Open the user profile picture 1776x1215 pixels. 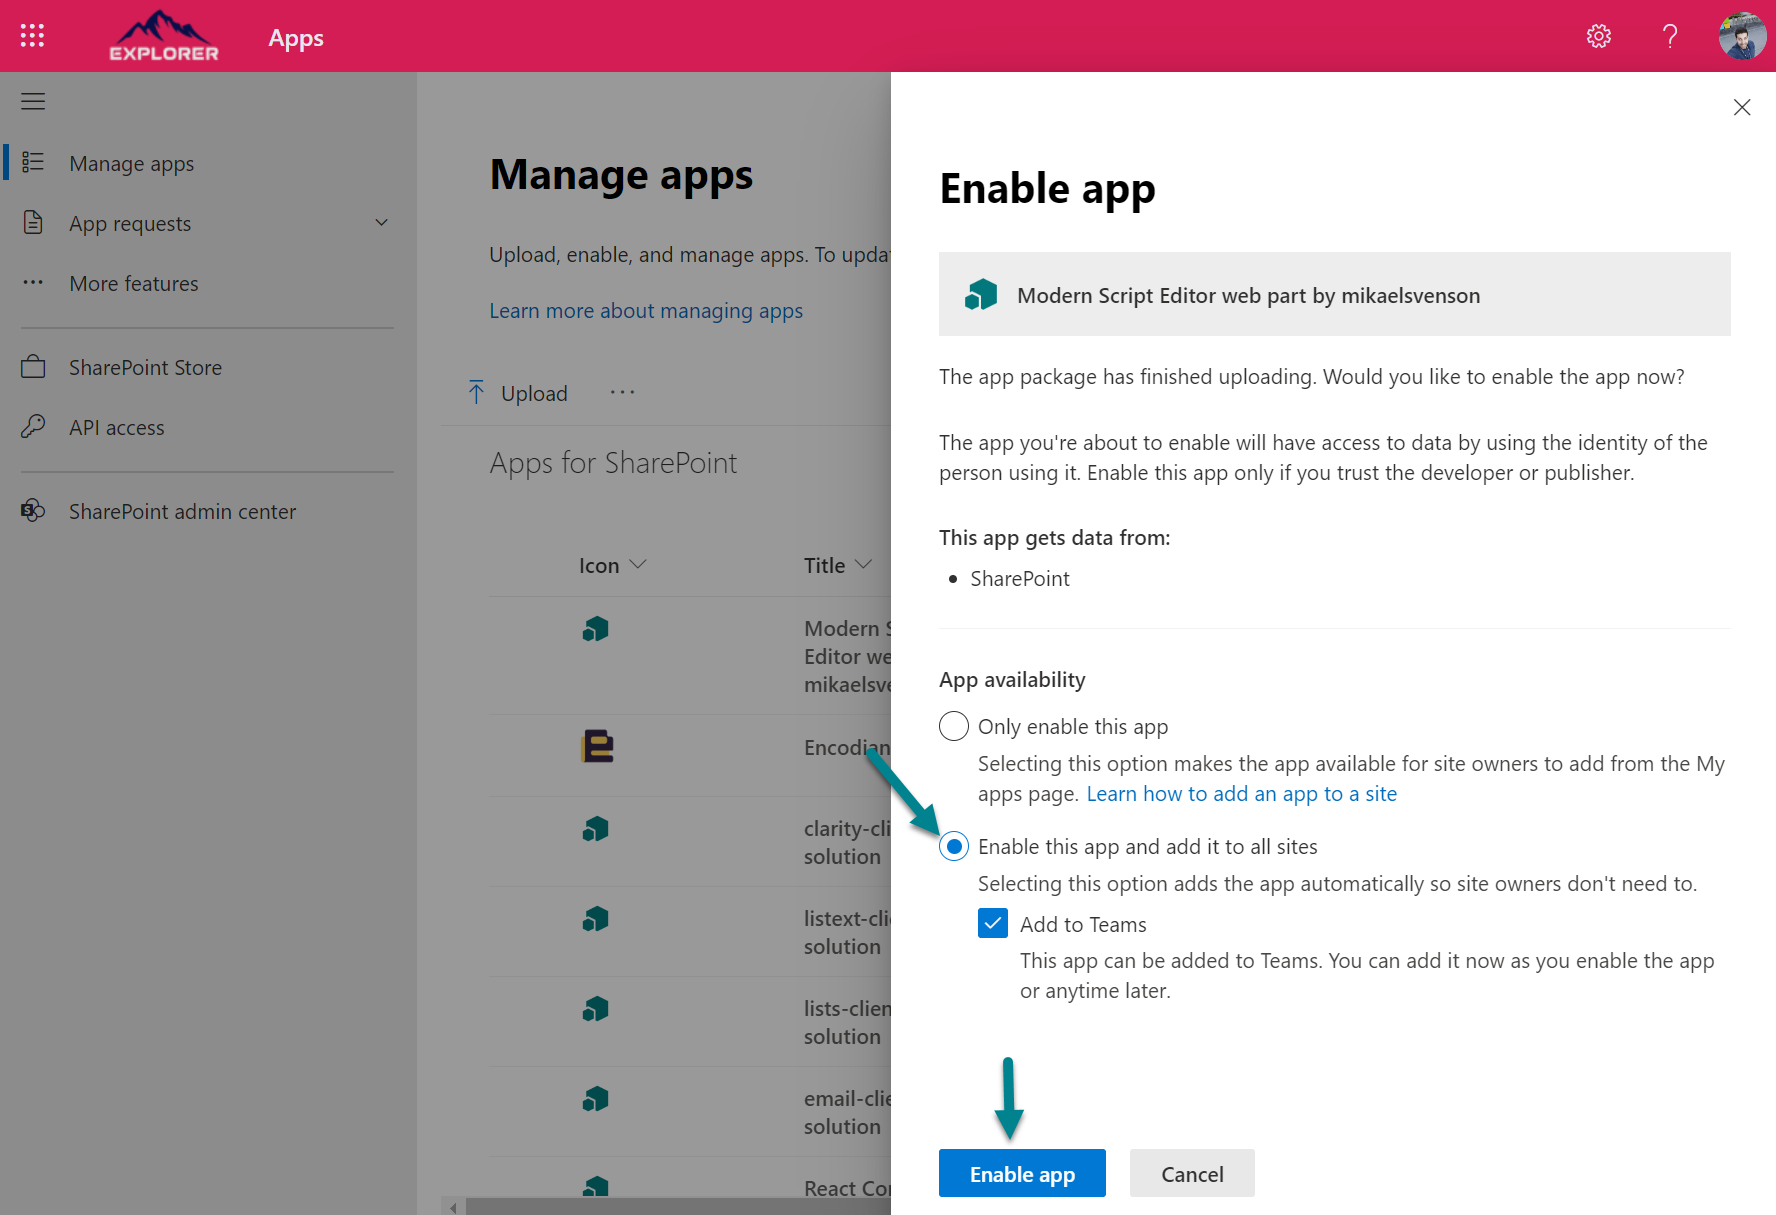(x=1741, y=36)
